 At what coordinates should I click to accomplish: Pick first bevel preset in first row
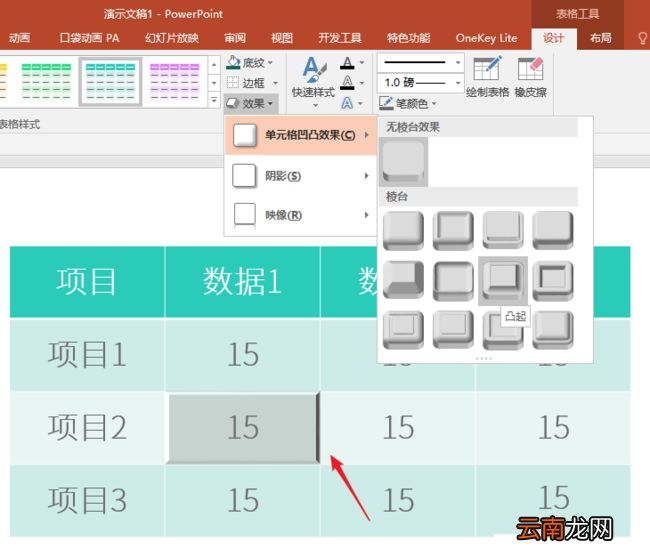point(403,231)
